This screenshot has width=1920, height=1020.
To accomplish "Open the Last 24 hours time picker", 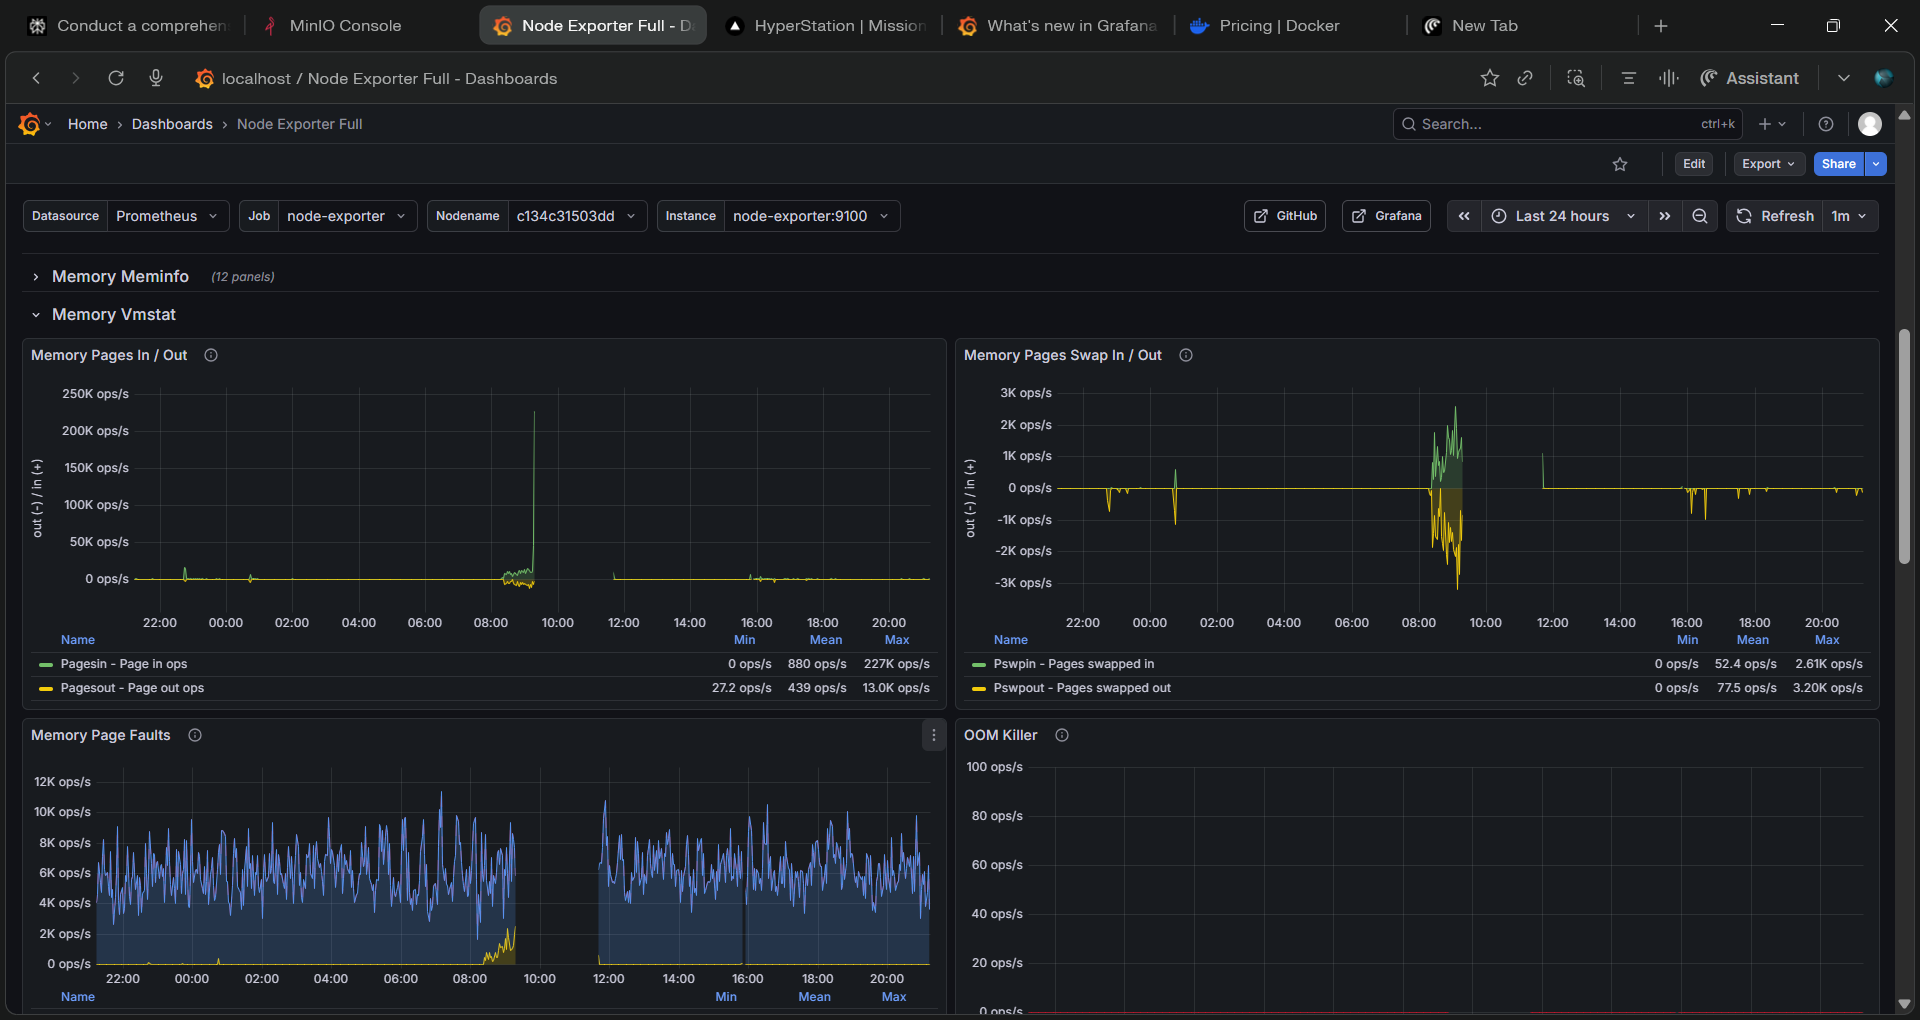I will (1564, 216).
